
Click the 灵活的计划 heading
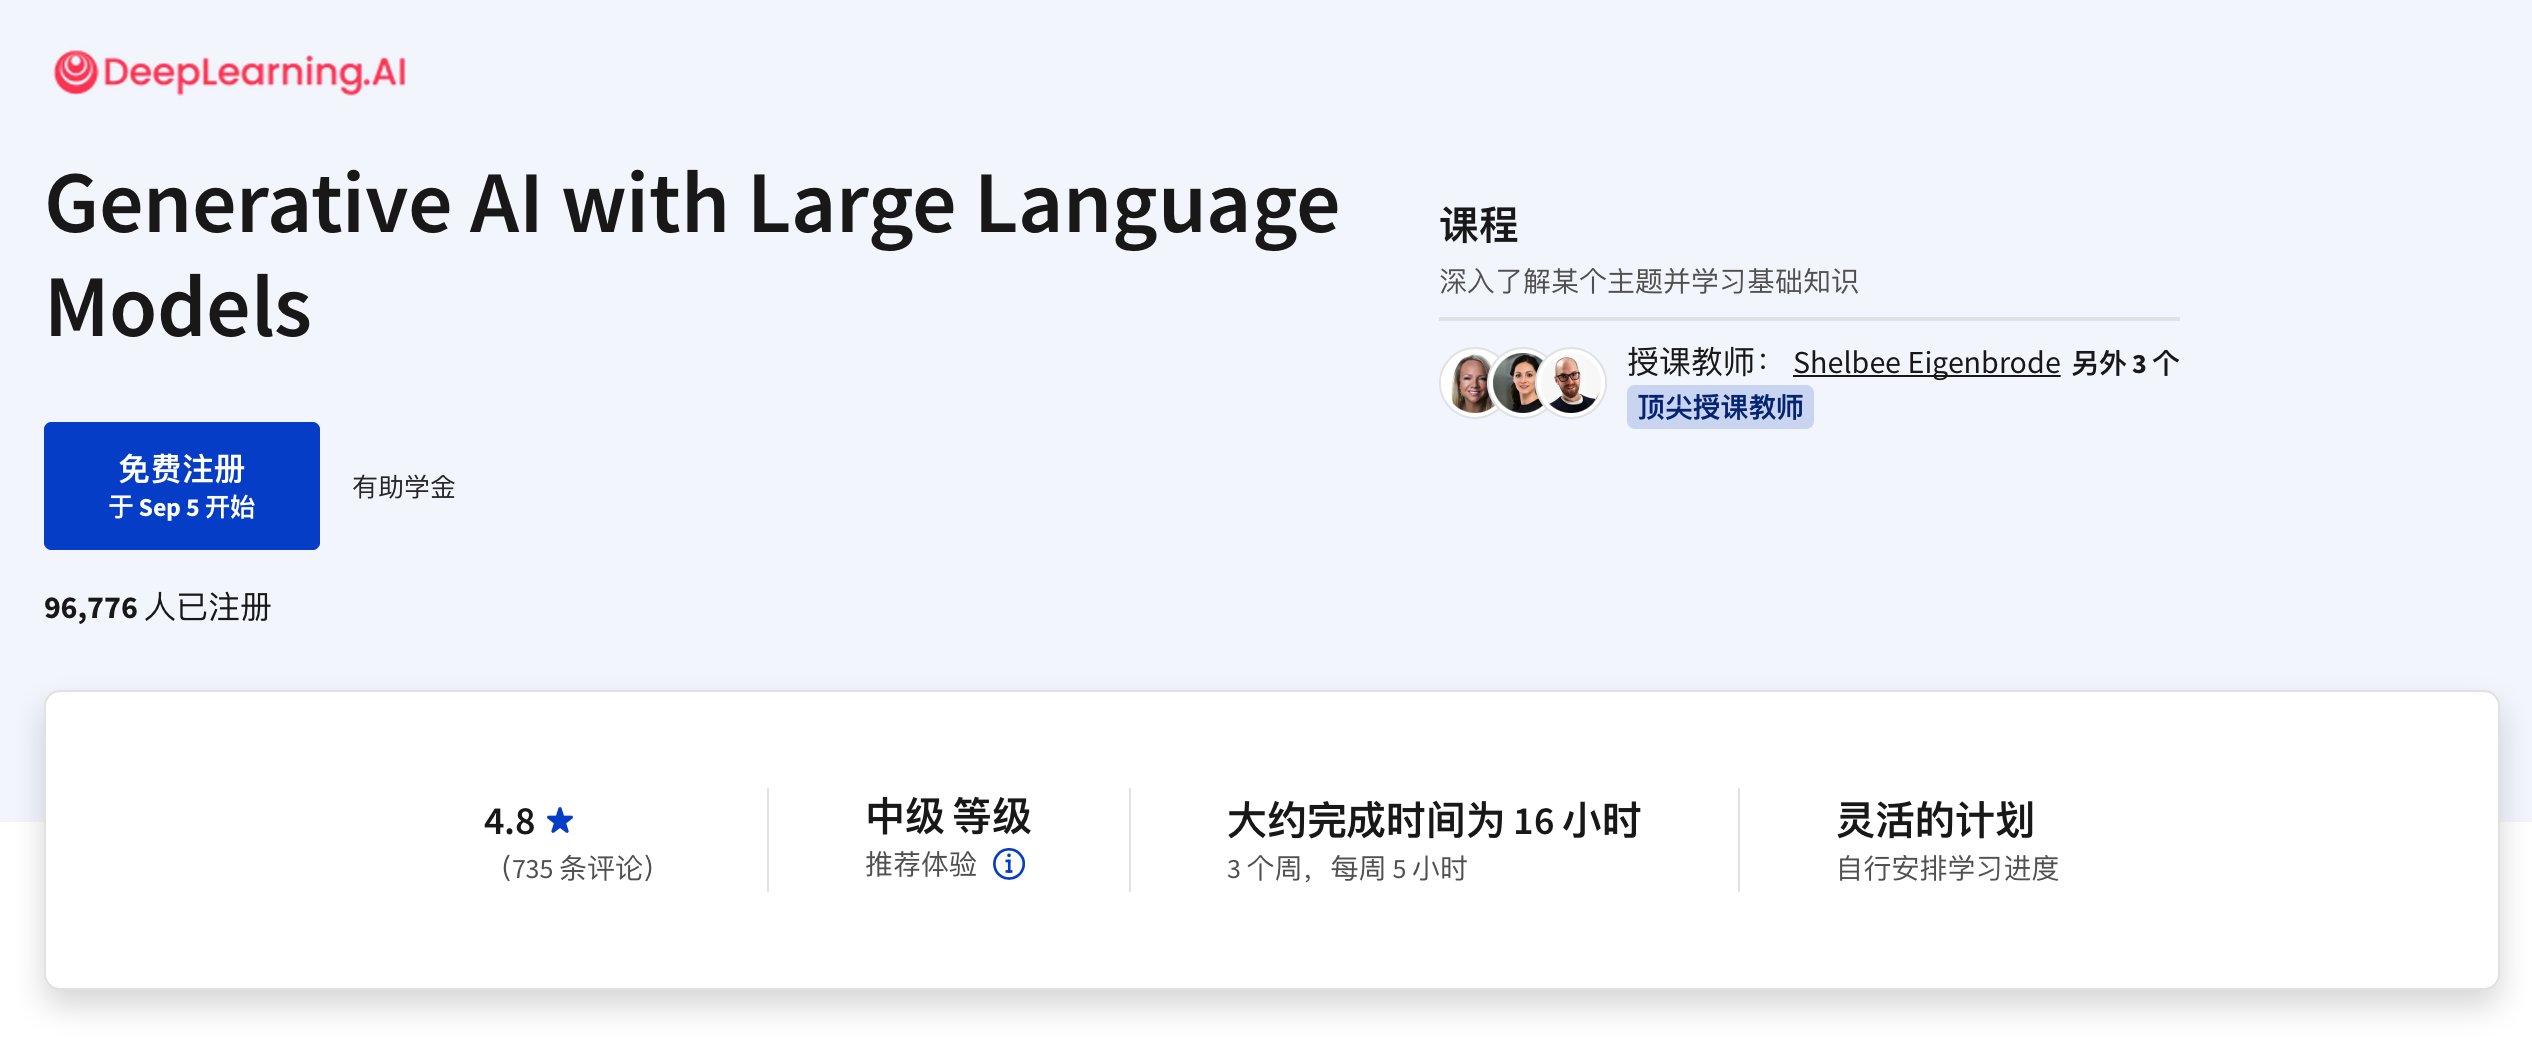point(1935,820)
